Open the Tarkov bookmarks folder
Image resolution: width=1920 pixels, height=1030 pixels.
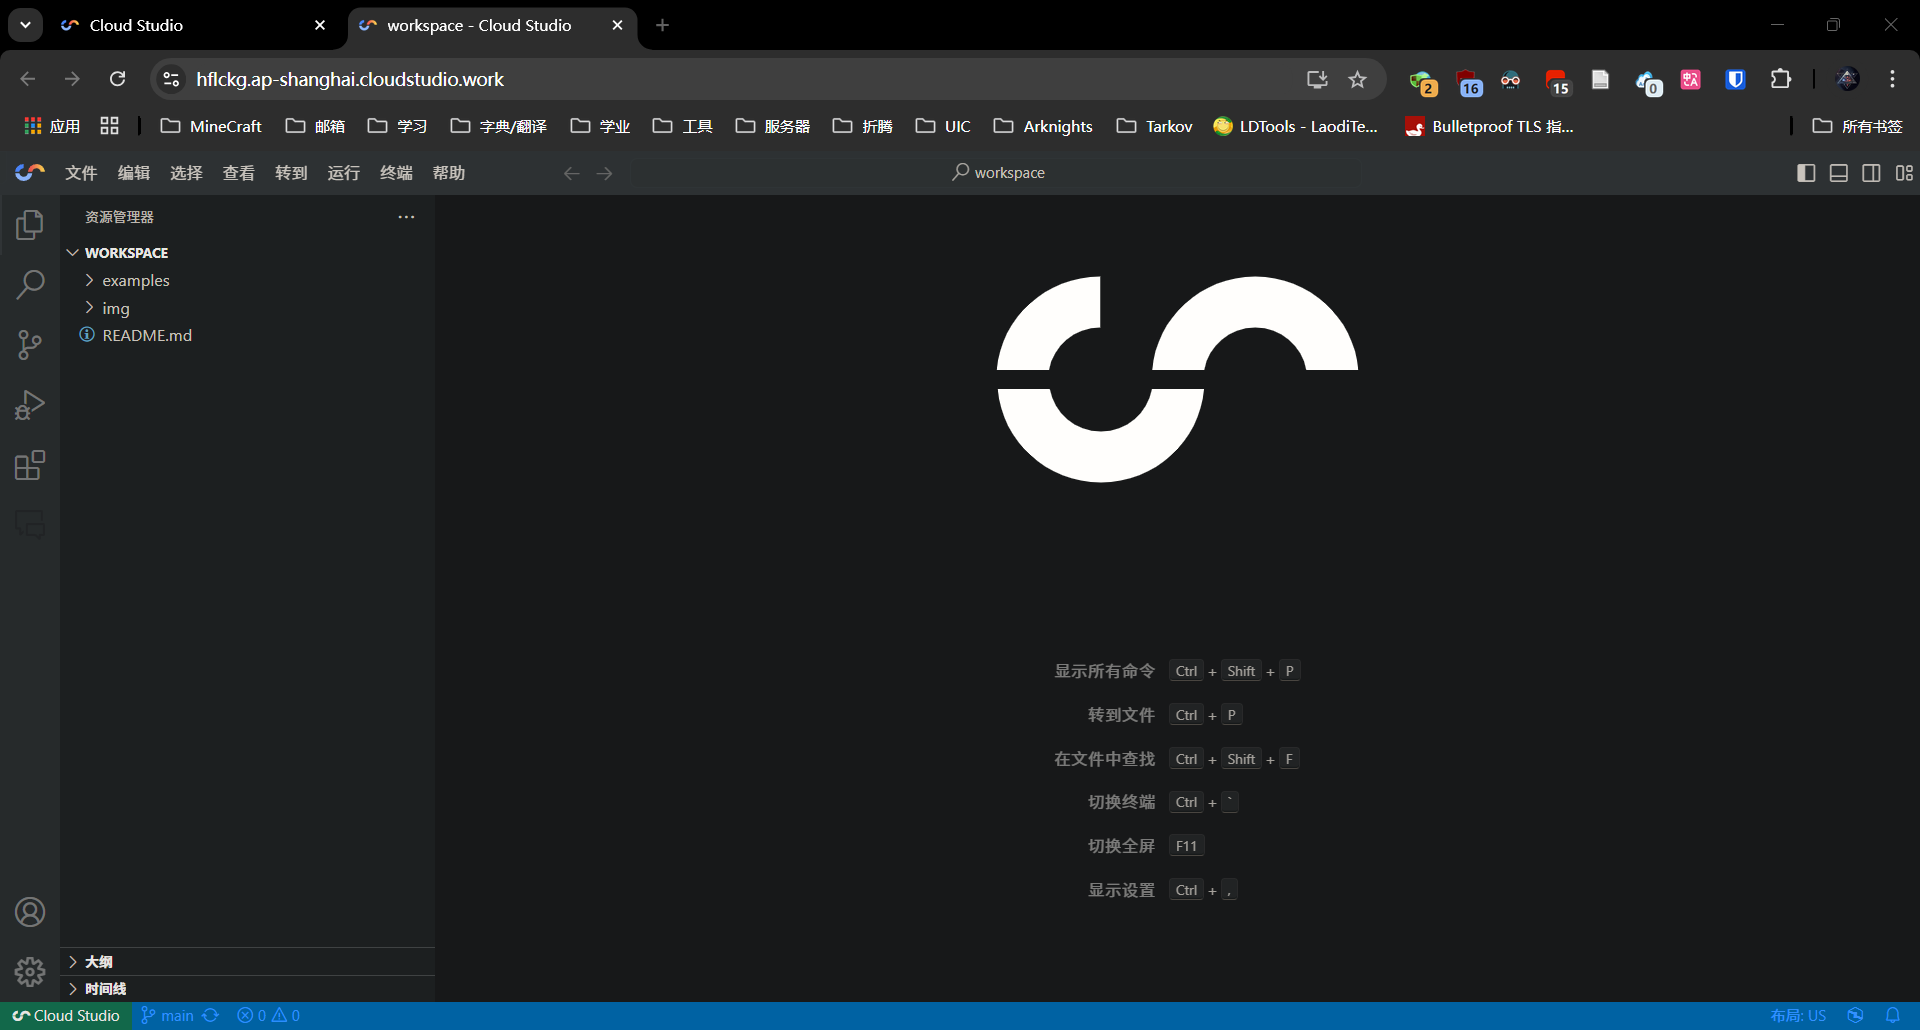click(1155, 126)
